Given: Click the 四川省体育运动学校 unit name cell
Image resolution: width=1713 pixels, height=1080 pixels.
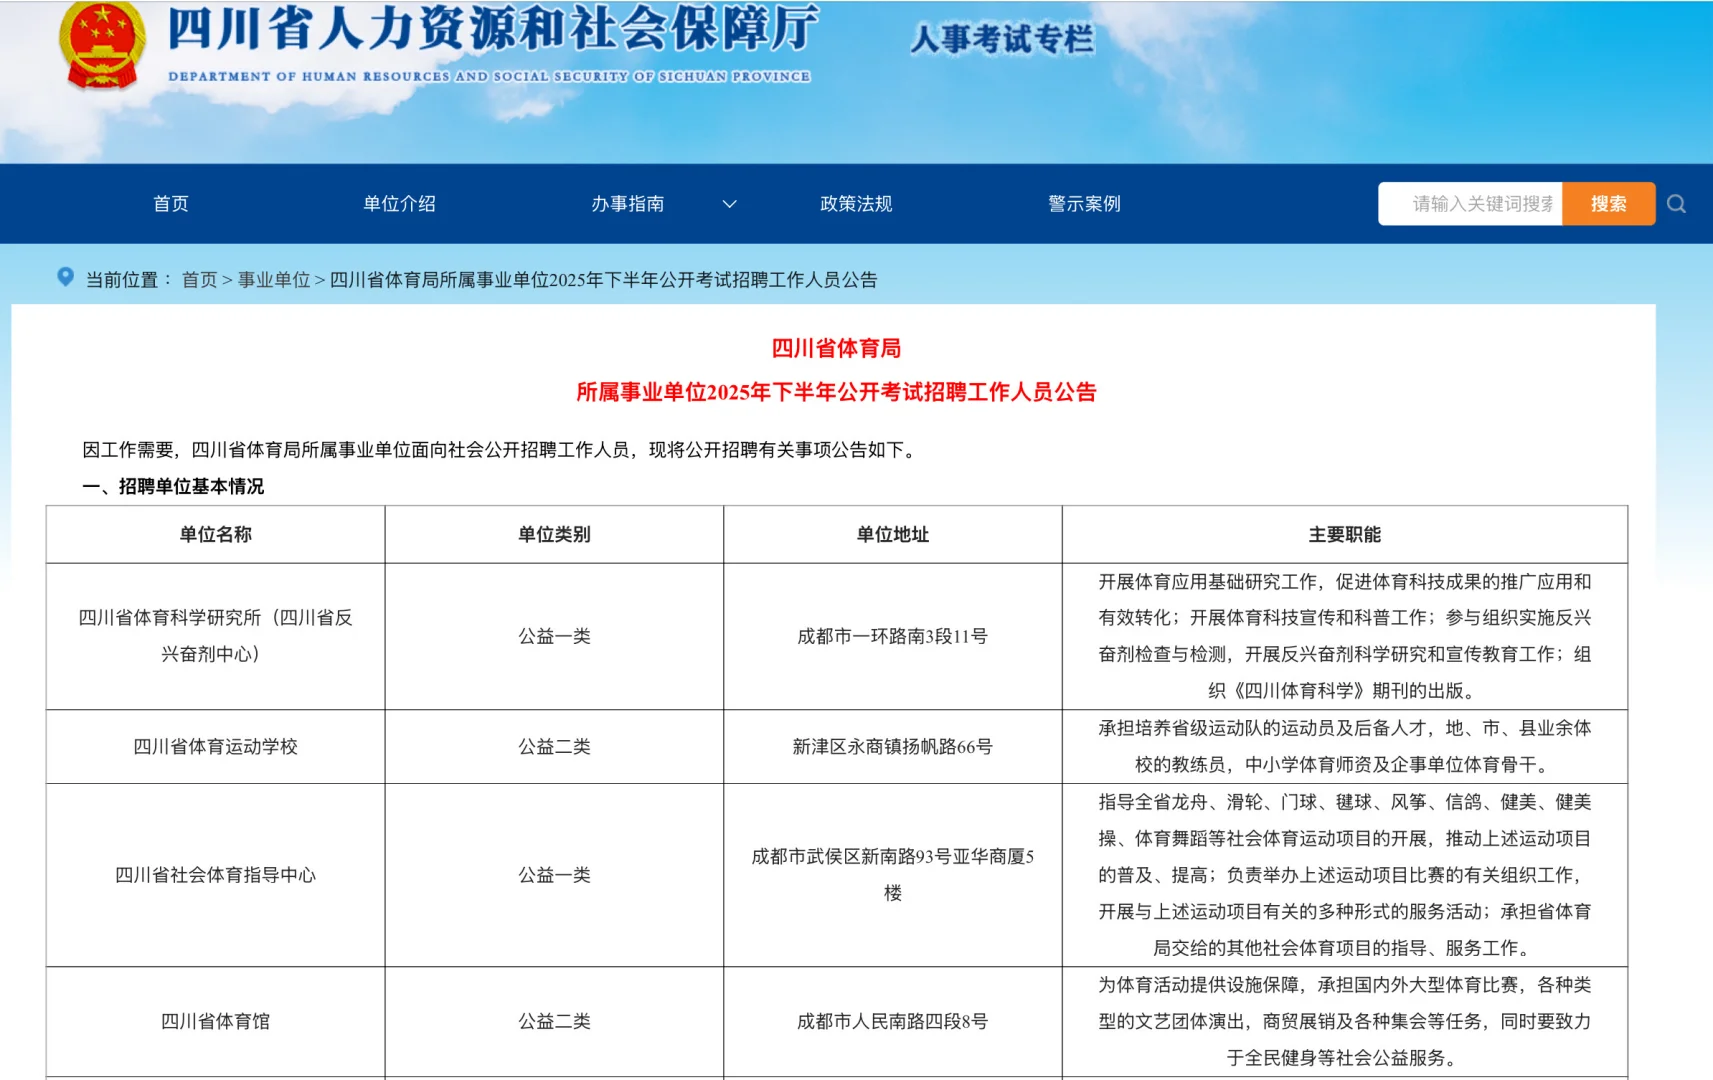Looking at the screenshot, I should coord(215,747).
